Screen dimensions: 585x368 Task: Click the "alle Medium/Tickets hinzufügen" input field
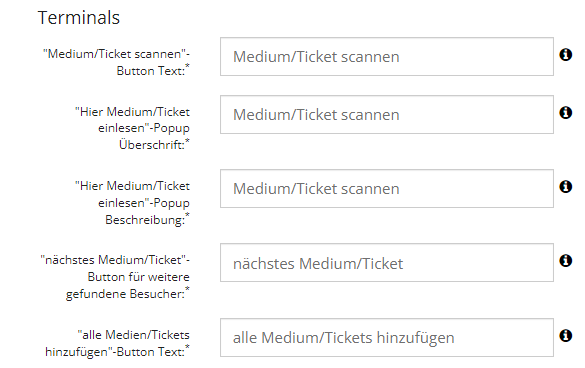(387, 337)
